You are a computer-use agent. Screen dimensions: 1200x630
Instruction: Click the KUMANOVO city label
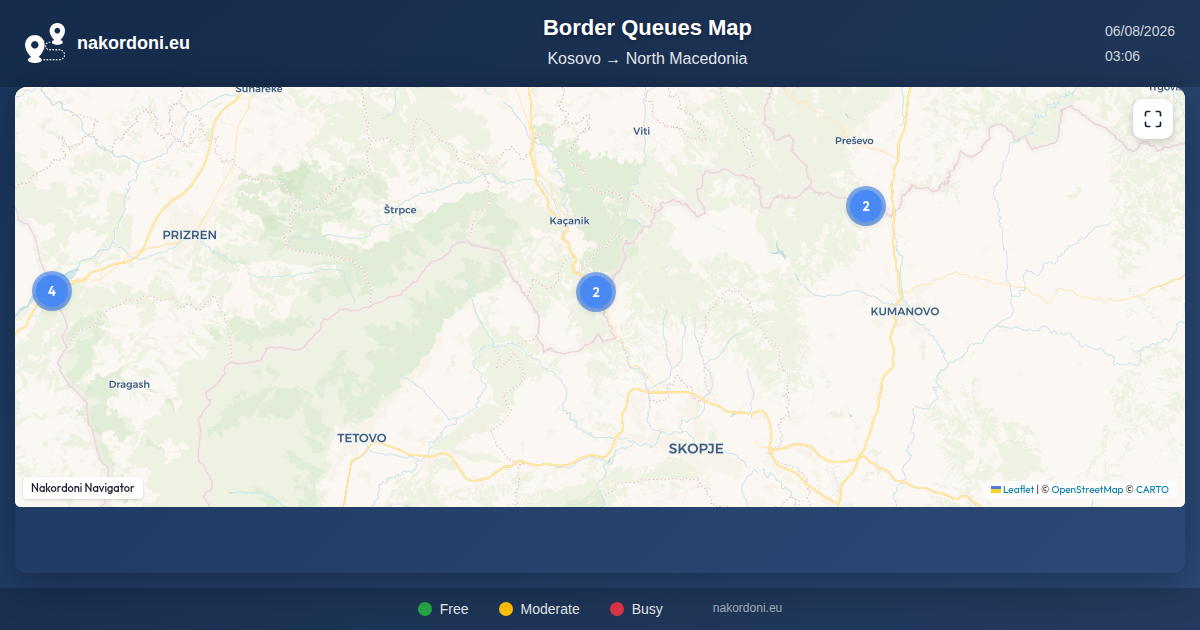(x=905, y=312)
